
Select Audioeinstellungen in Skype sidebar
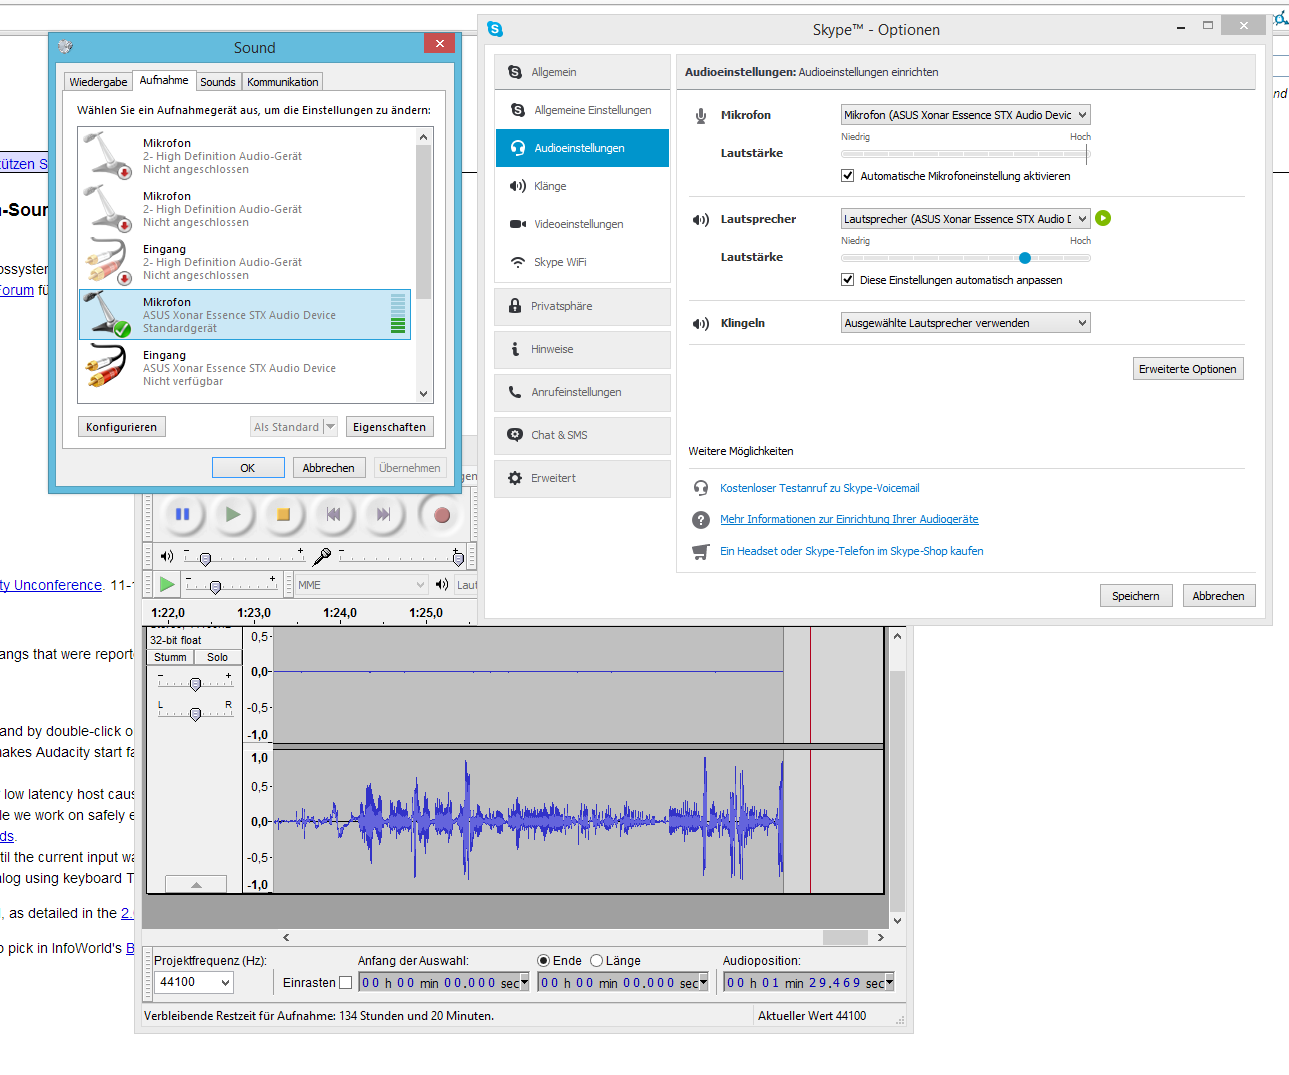click(x=583, y=148)
